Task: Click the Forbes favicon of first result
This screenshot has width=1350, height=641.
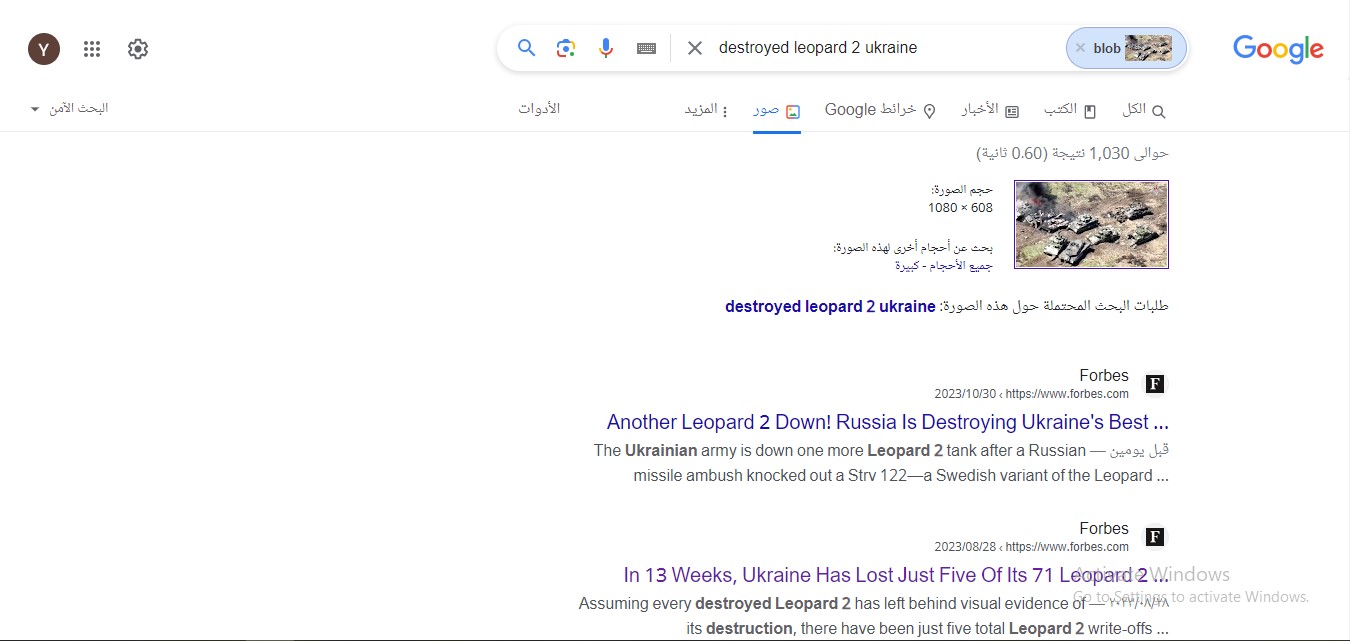Action: (1154, 384)
